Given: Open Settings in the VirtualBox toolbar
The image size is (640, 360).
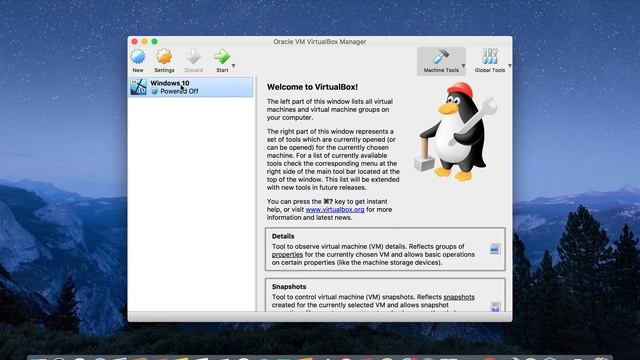Looking at the screenshot, I should [x=164, y=60].
